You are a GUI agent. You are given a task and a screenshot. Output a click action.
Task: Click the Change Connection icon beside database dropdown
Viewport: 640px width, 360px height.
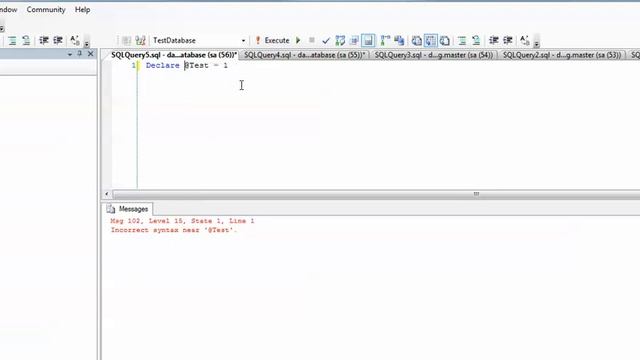pyautogui.click(x=140, y=40)
